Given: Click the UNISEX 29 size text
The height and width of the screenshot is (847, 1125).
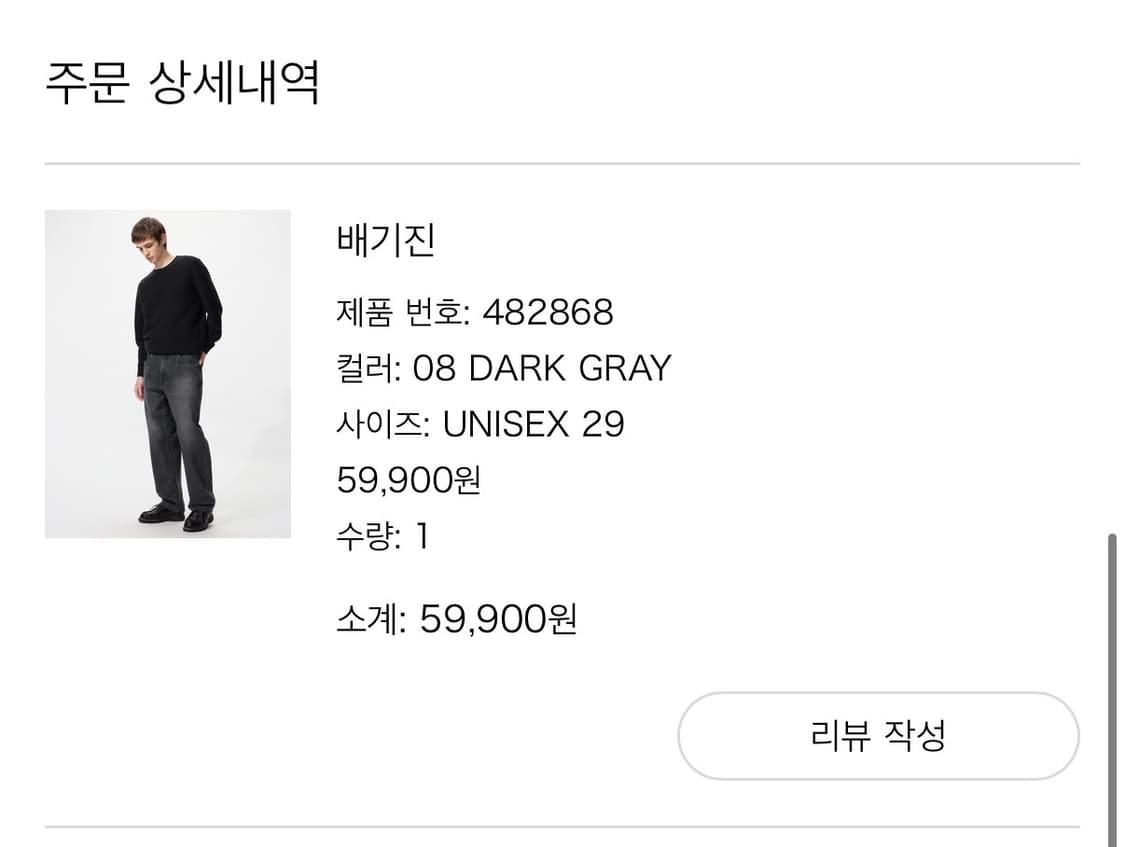Looking at the screenshot, I should pos(537,424).
